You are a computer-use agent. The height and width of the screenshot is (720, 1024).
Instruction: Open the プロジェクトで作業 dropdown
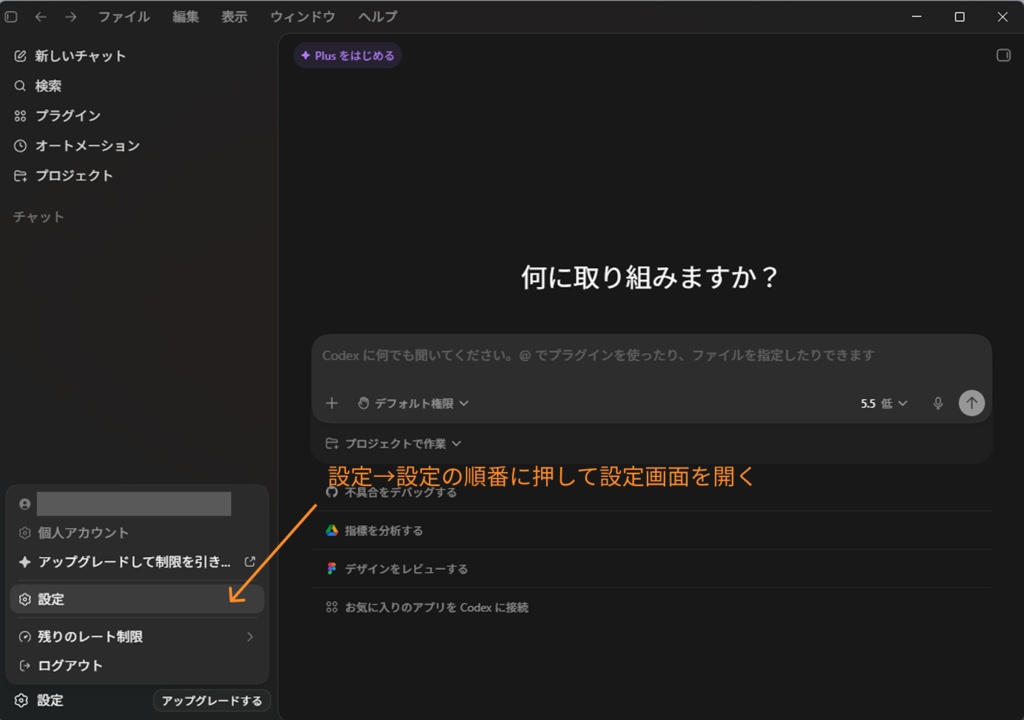[393, 444]
